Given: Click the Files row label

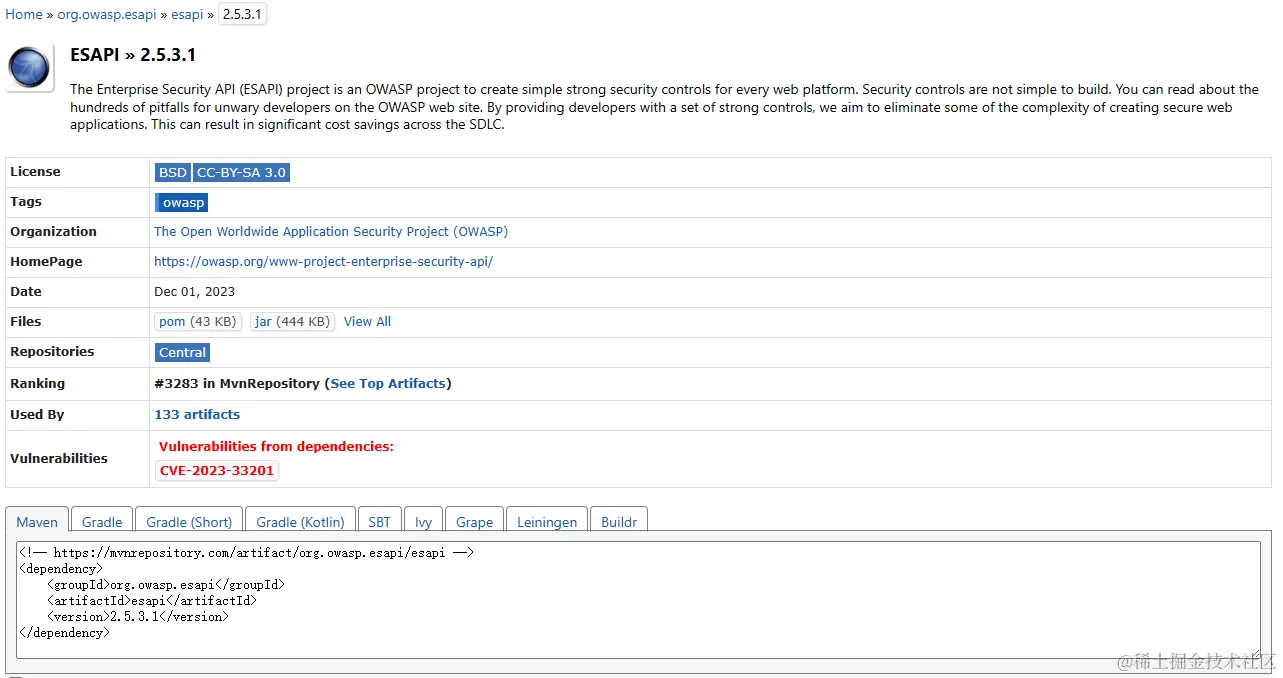Looking at the screenshot, I should [26, 321].
